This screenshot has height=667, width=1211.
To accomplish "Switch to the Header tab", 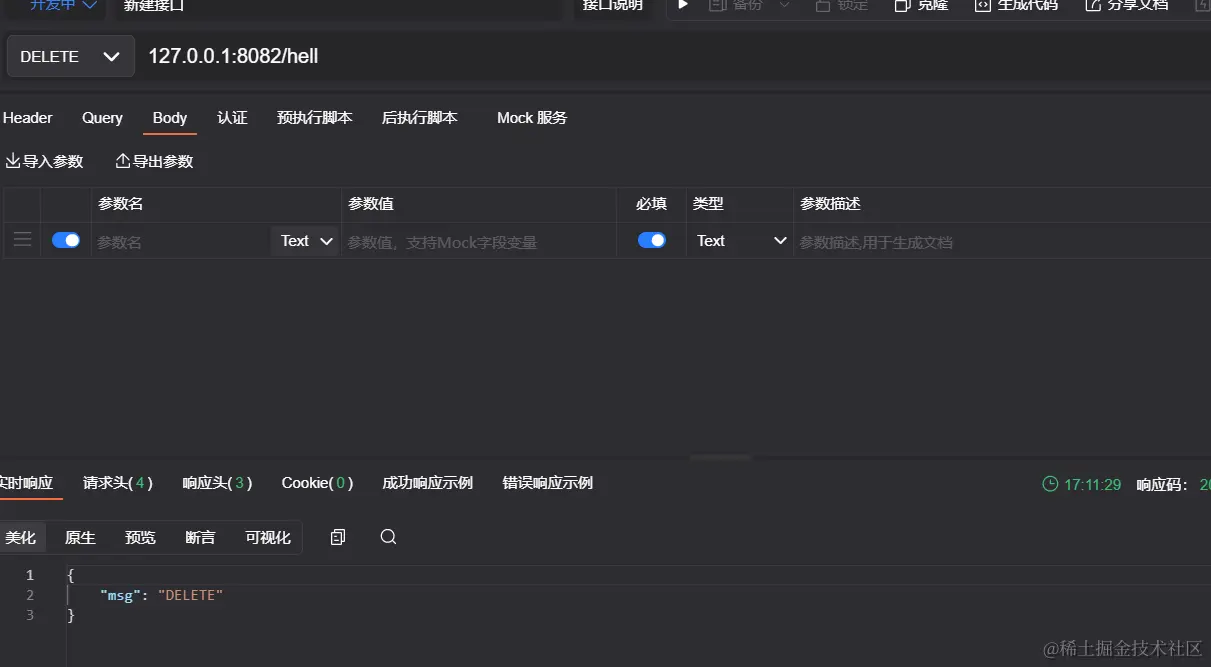I will (x=28, y=118).
